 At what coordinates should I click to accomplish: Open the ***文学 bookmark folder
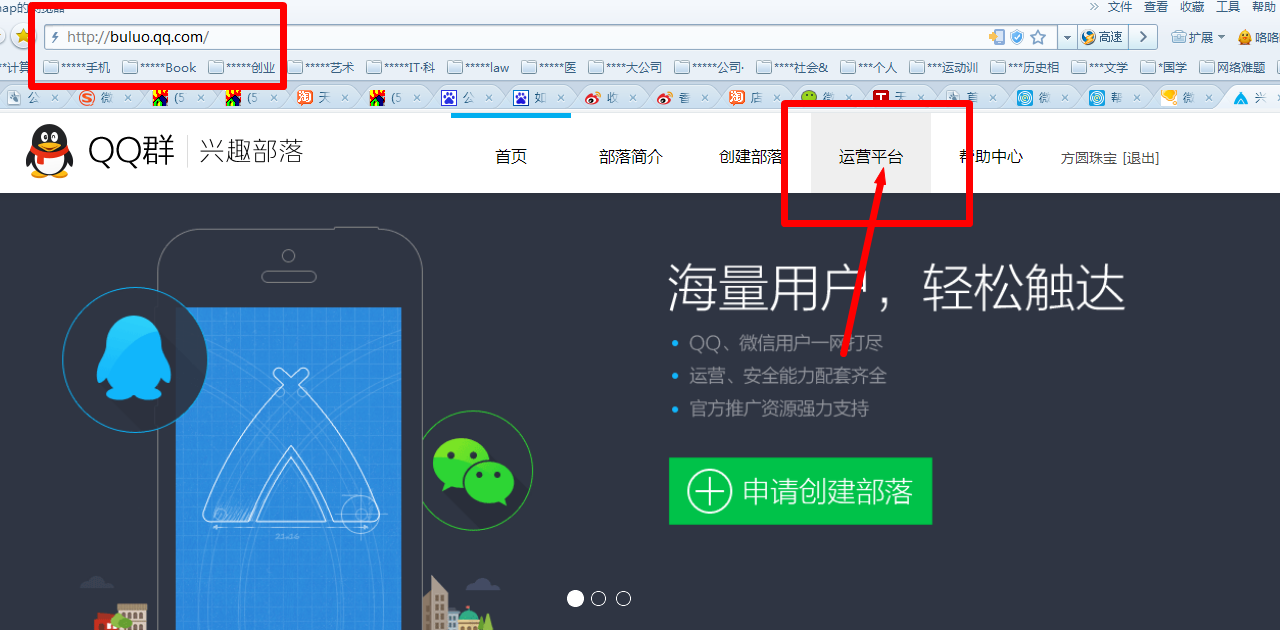1100,67
